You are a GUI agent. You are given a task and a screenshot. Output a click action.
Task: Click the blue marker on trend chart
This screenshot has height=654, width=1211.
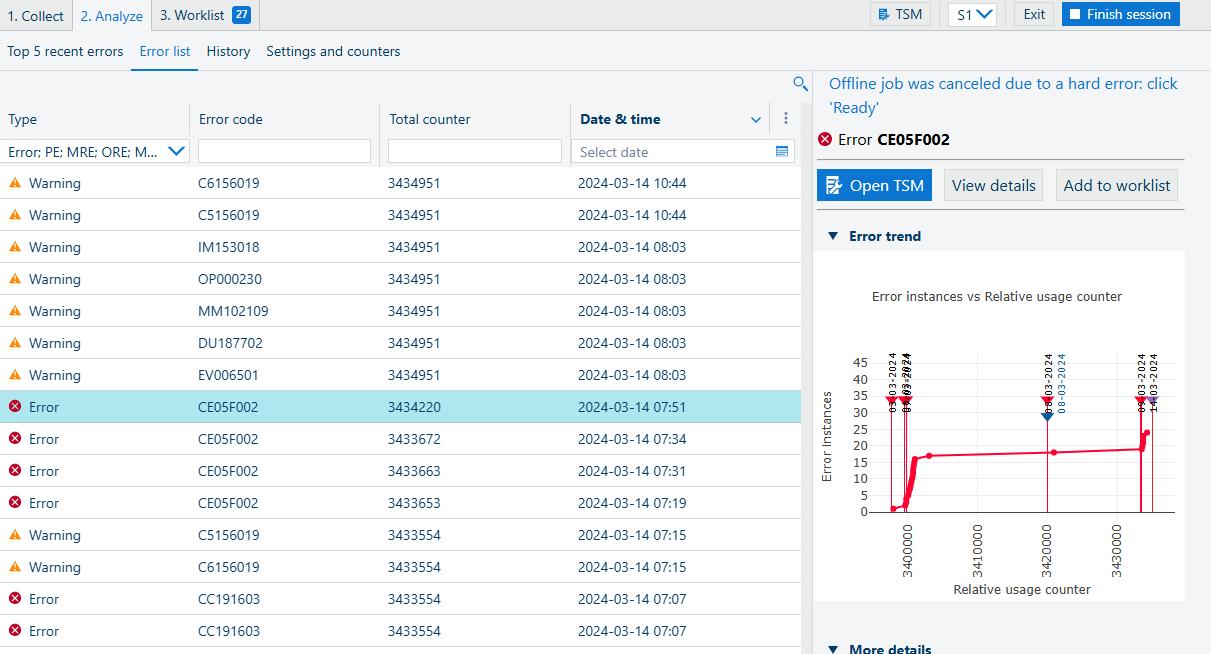point(1047,414)
